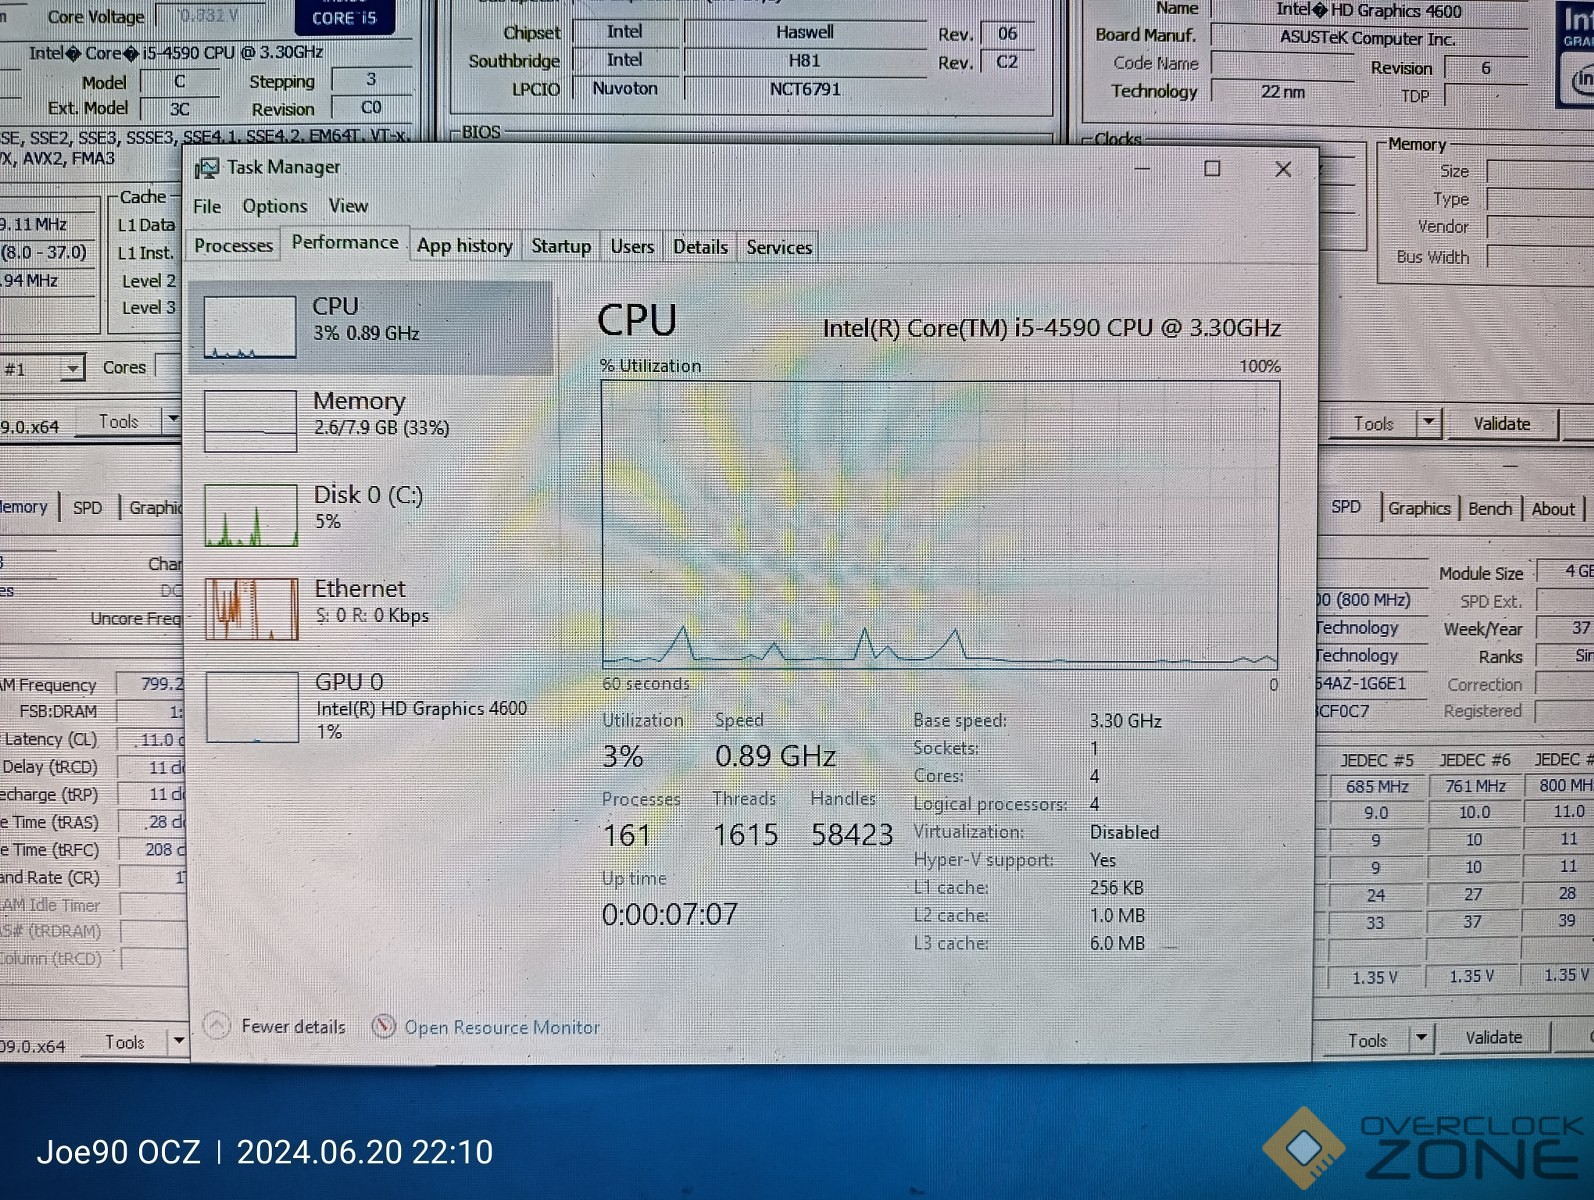
Task: Open the View menu in Task Manager
Action: 348,206
